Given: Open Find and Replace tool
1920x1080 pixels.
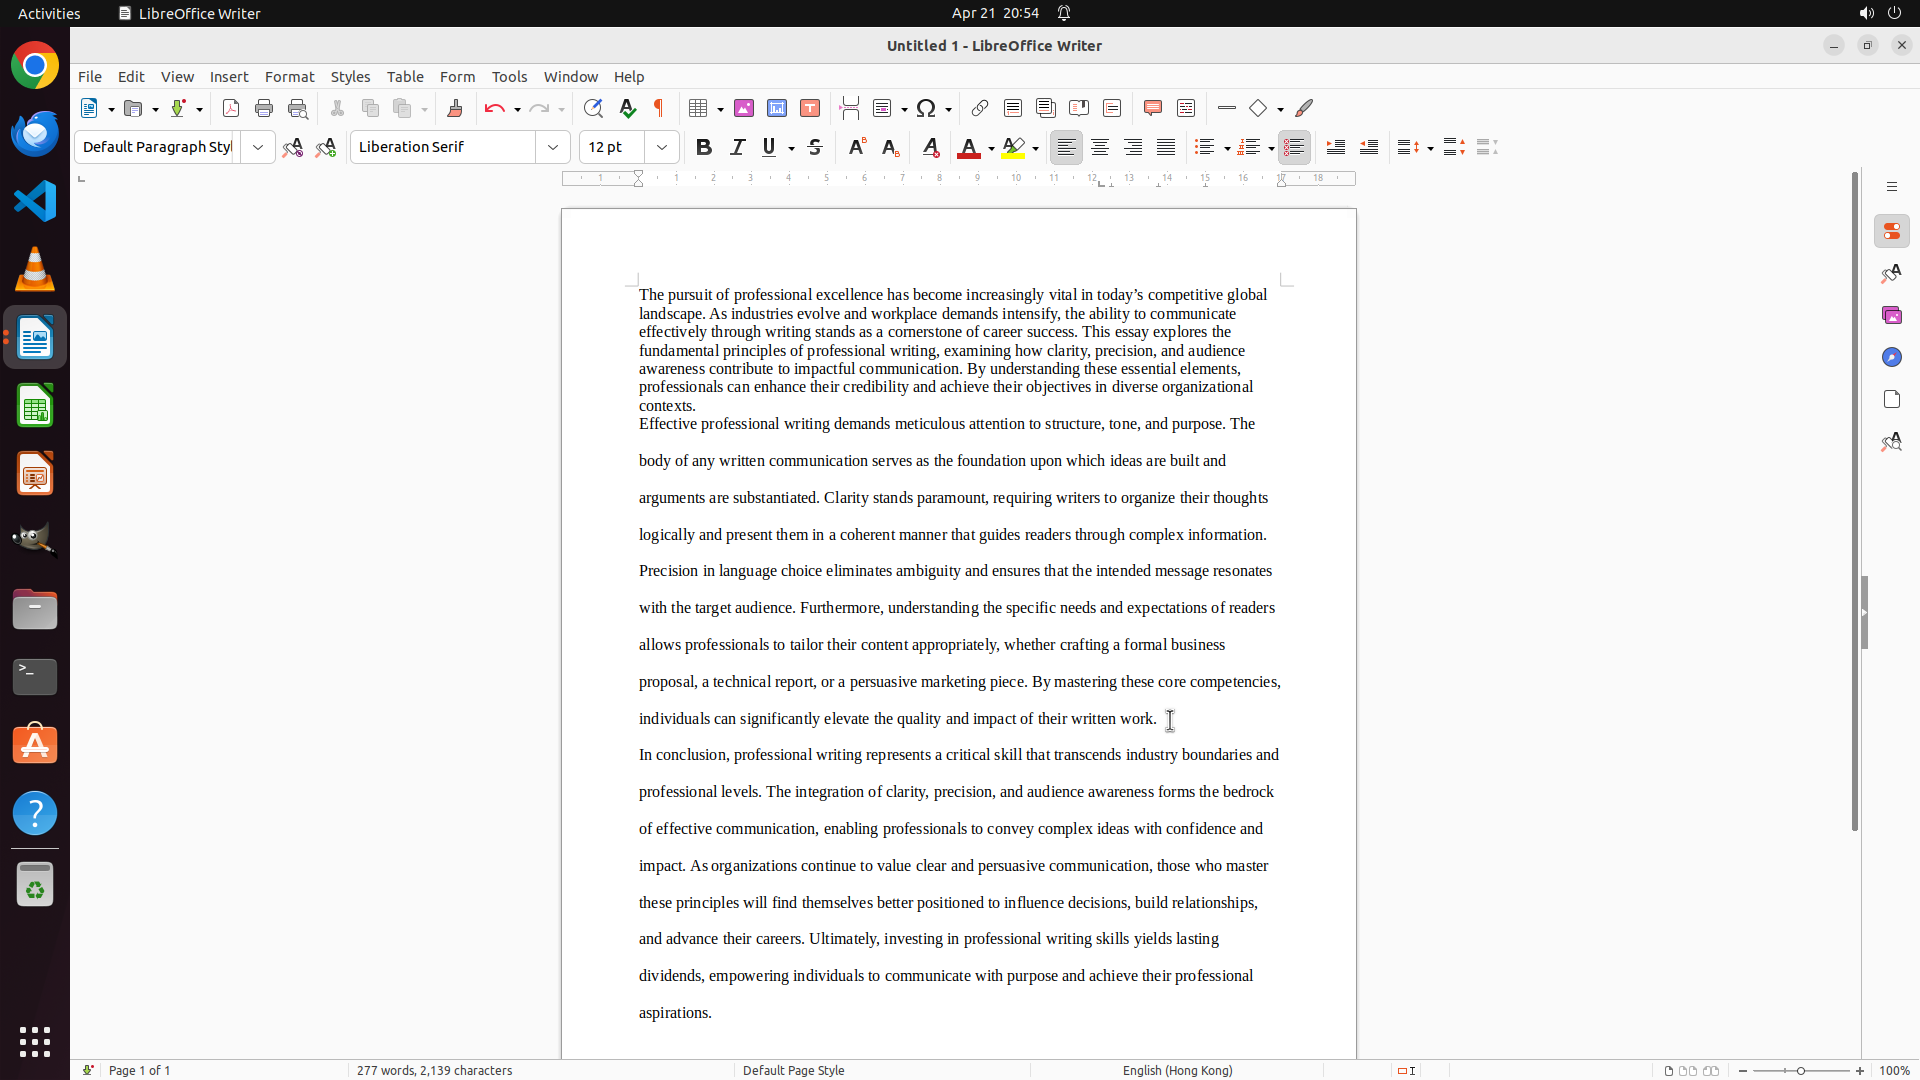Looking at the screenshot, I should [593, 108].
